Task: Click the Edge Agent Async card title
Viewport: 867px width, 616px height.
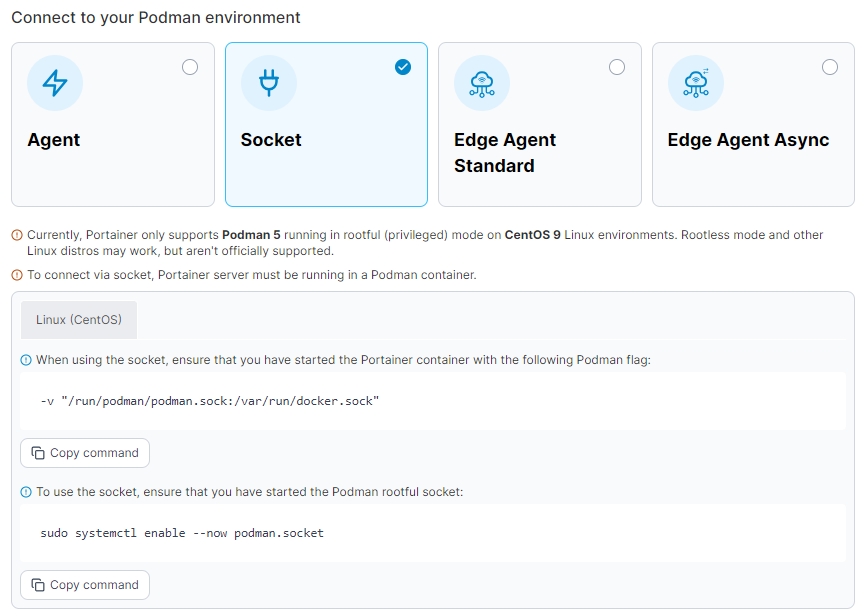Action: coord(748,140)
